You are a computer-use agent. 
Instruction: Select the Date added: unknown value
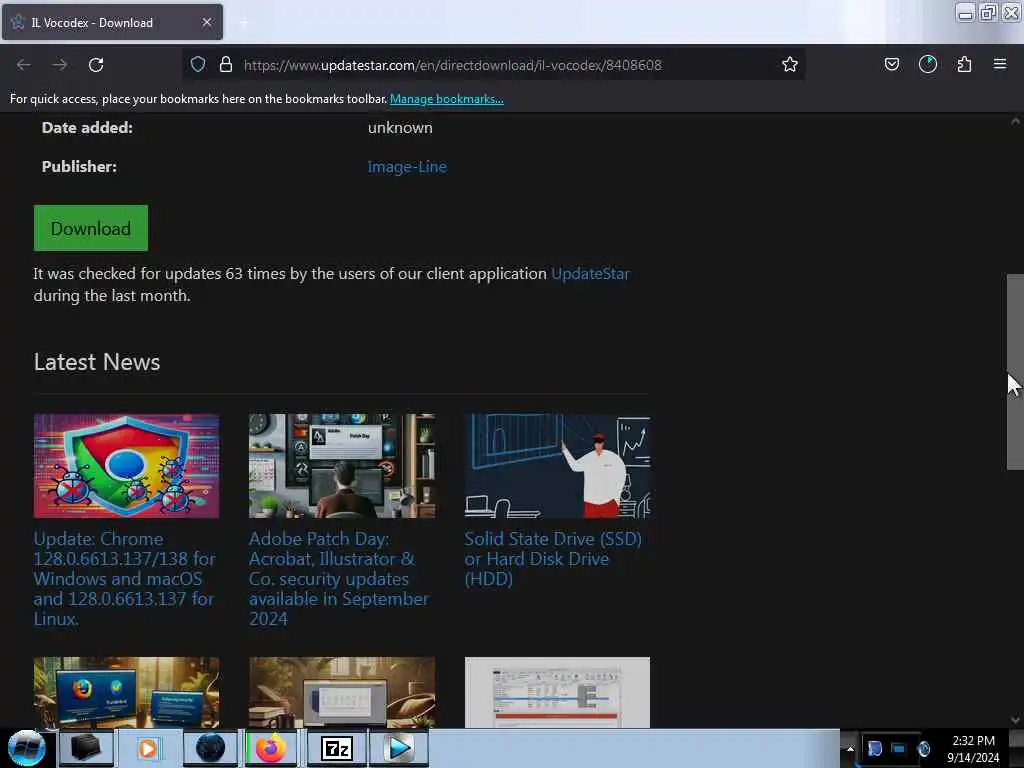(x=400, y=127)
